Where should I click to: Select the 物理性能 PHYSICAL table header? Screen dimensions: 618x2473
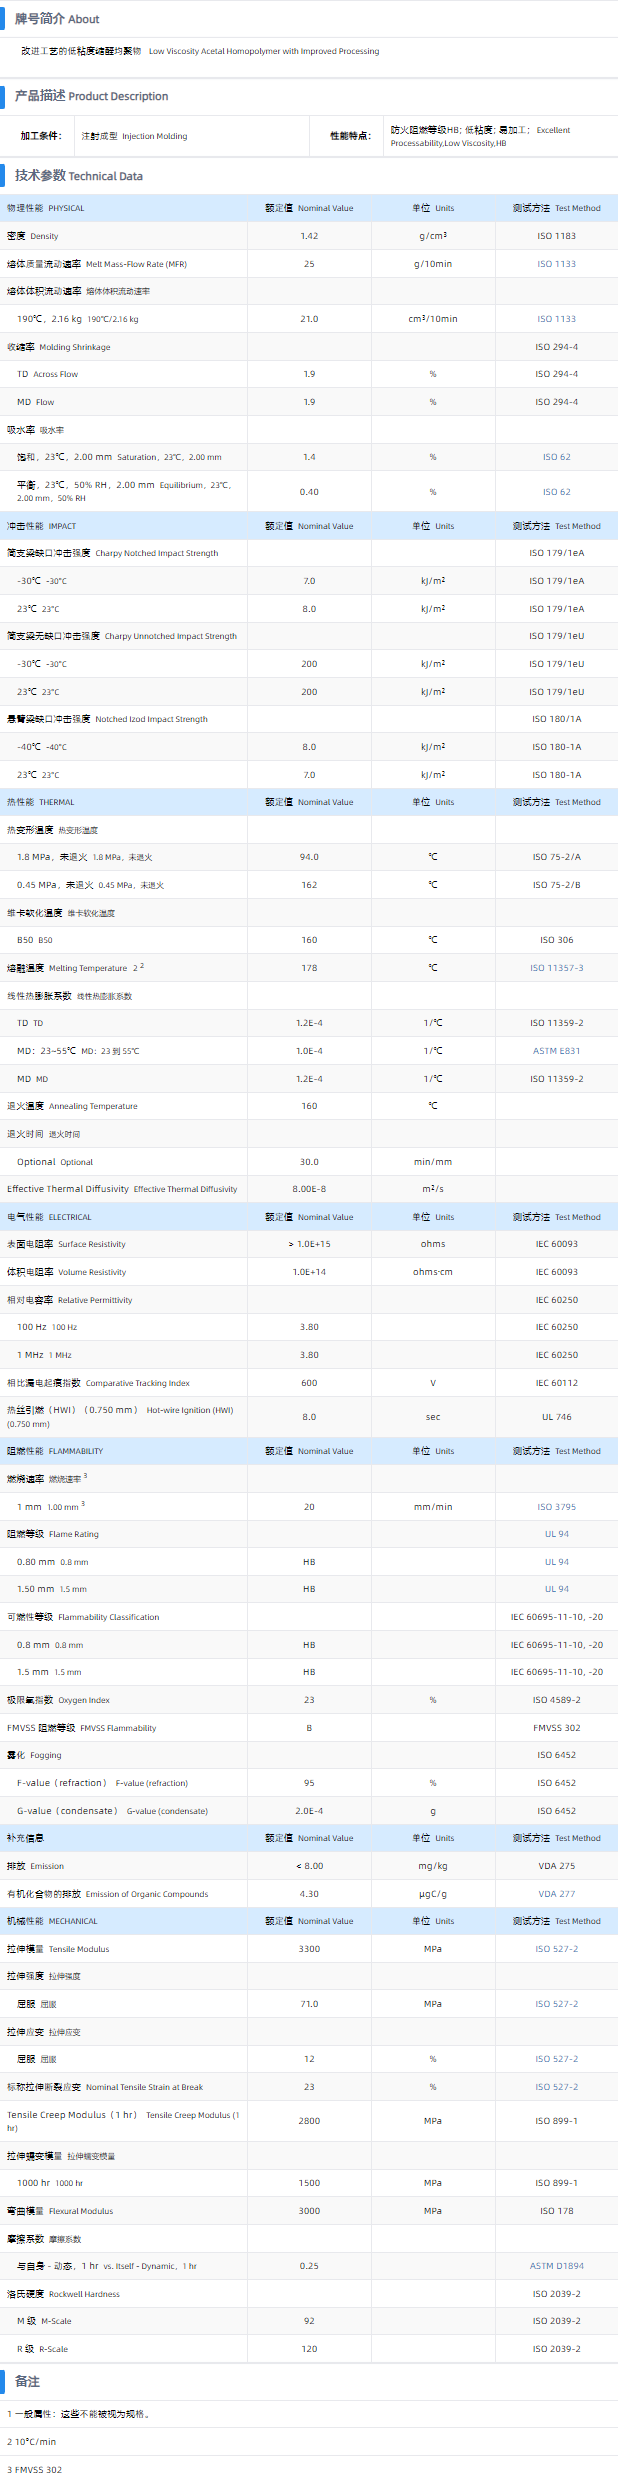(x=46, y=208)
